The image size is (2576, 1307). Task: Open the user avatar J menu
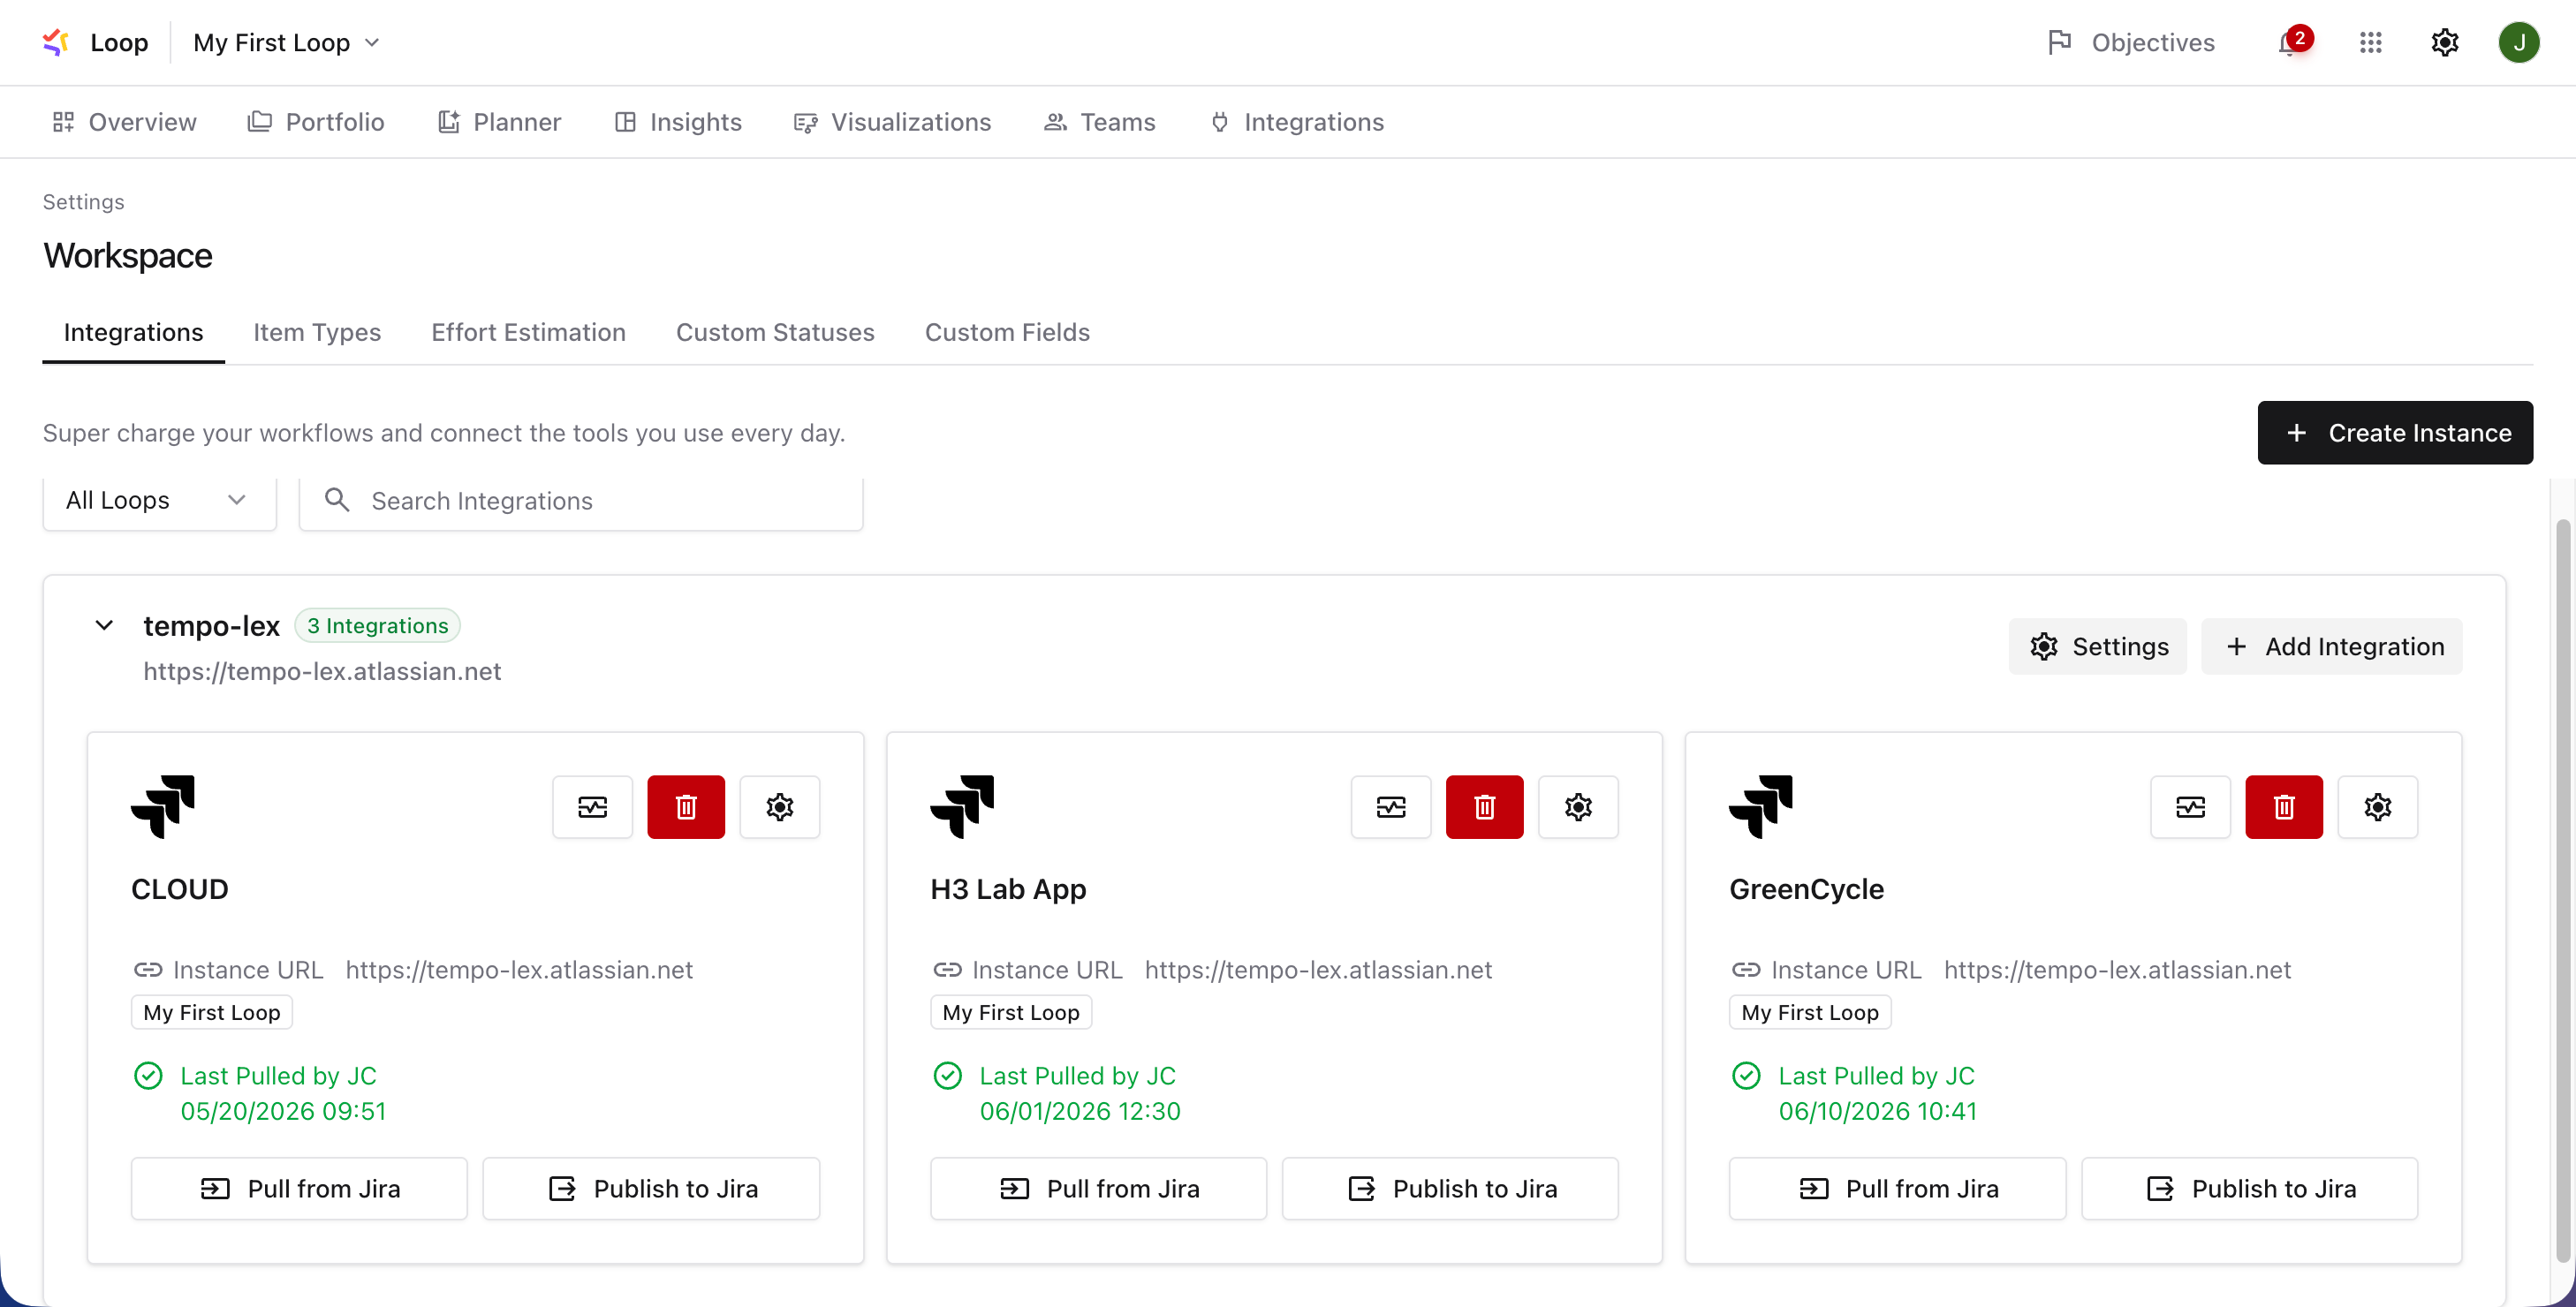click(2518, 42)
